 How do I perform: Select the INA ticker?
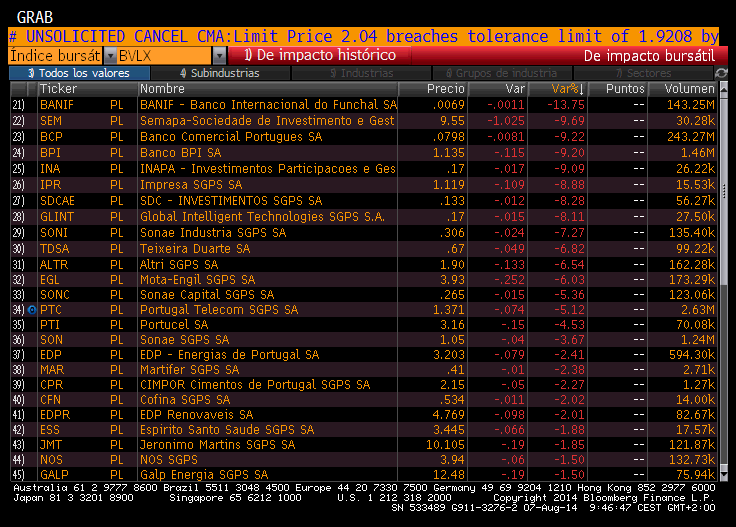click(50, 169)
